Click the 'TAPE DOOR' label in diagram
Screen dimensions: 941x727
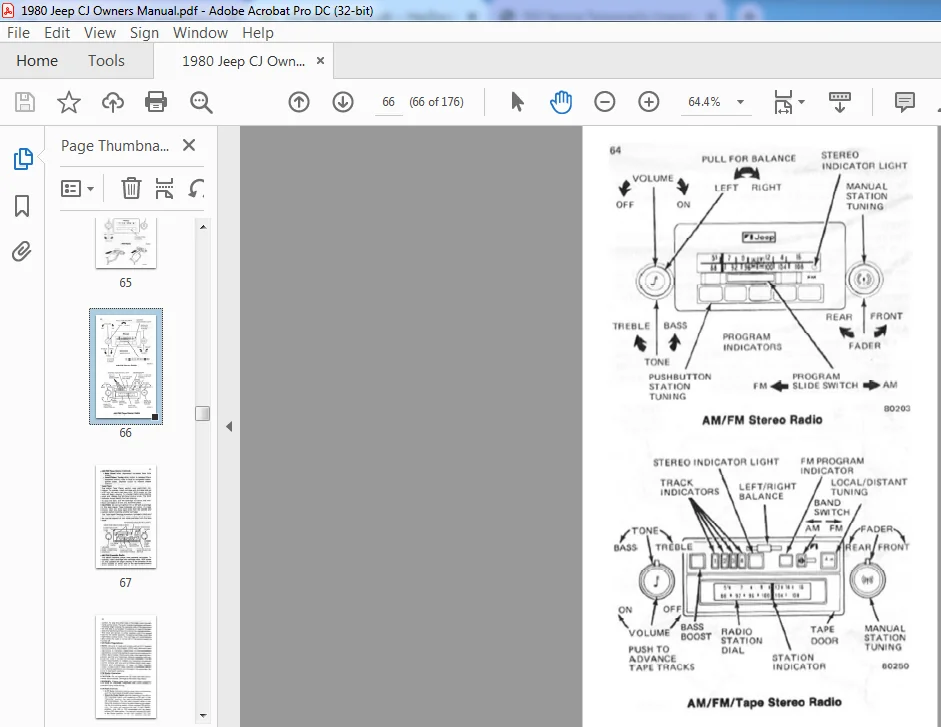click(x=824, y=635)
